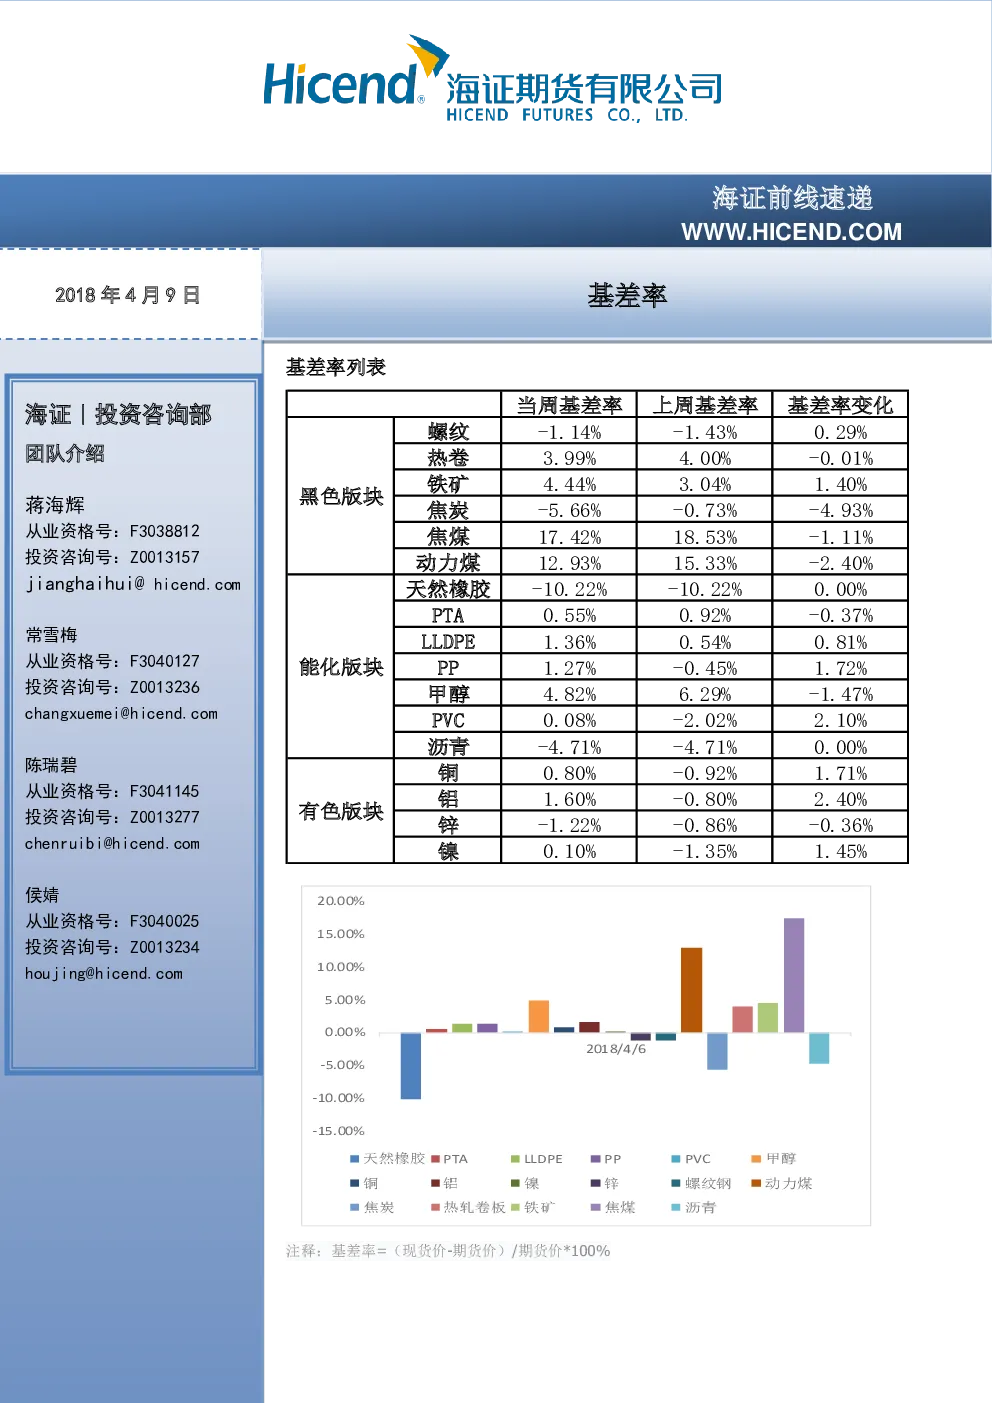Click the name 蒋海辉 in sidebar

pos(55,505)
